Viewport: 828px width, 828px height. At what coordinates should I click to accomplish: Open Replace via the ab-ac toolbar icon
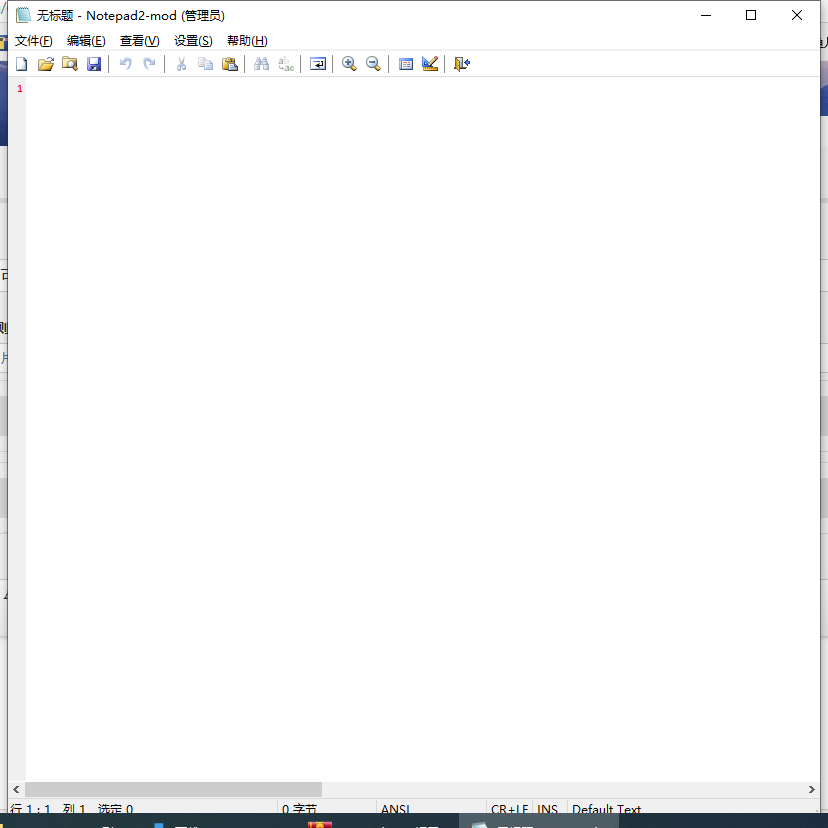click(x=286, y=63)
